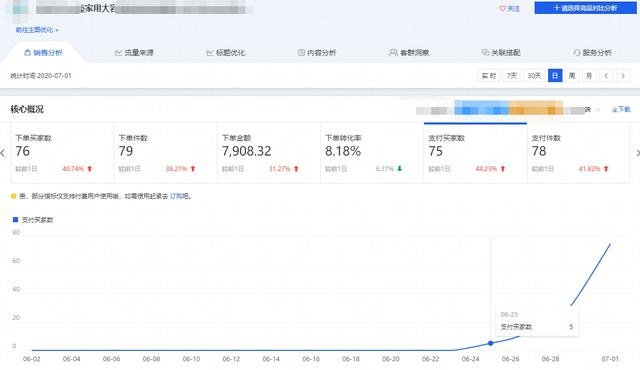The width and height of the screenshot is (640, 370).
Task: Click the 8.18% conversion rate value
Action: point(343,151)
